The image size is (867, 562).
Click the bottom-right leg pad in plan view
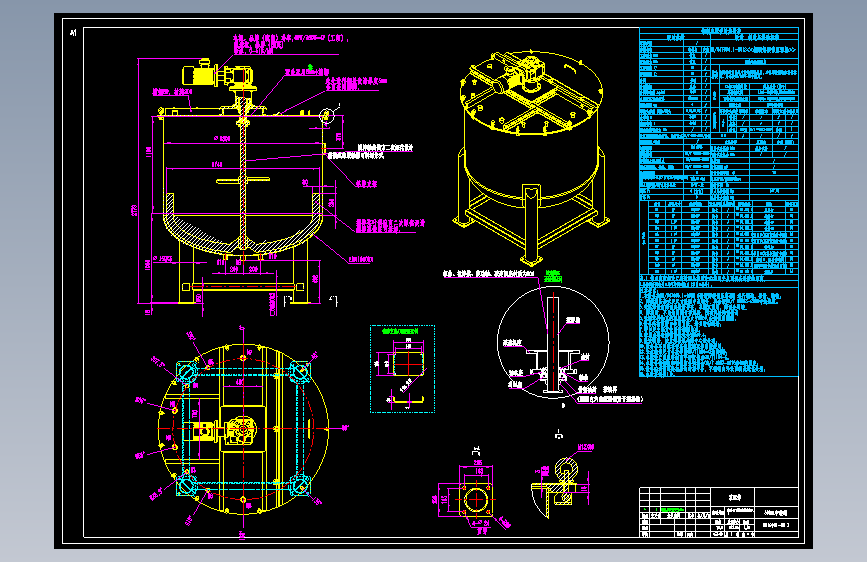[299, 485]
